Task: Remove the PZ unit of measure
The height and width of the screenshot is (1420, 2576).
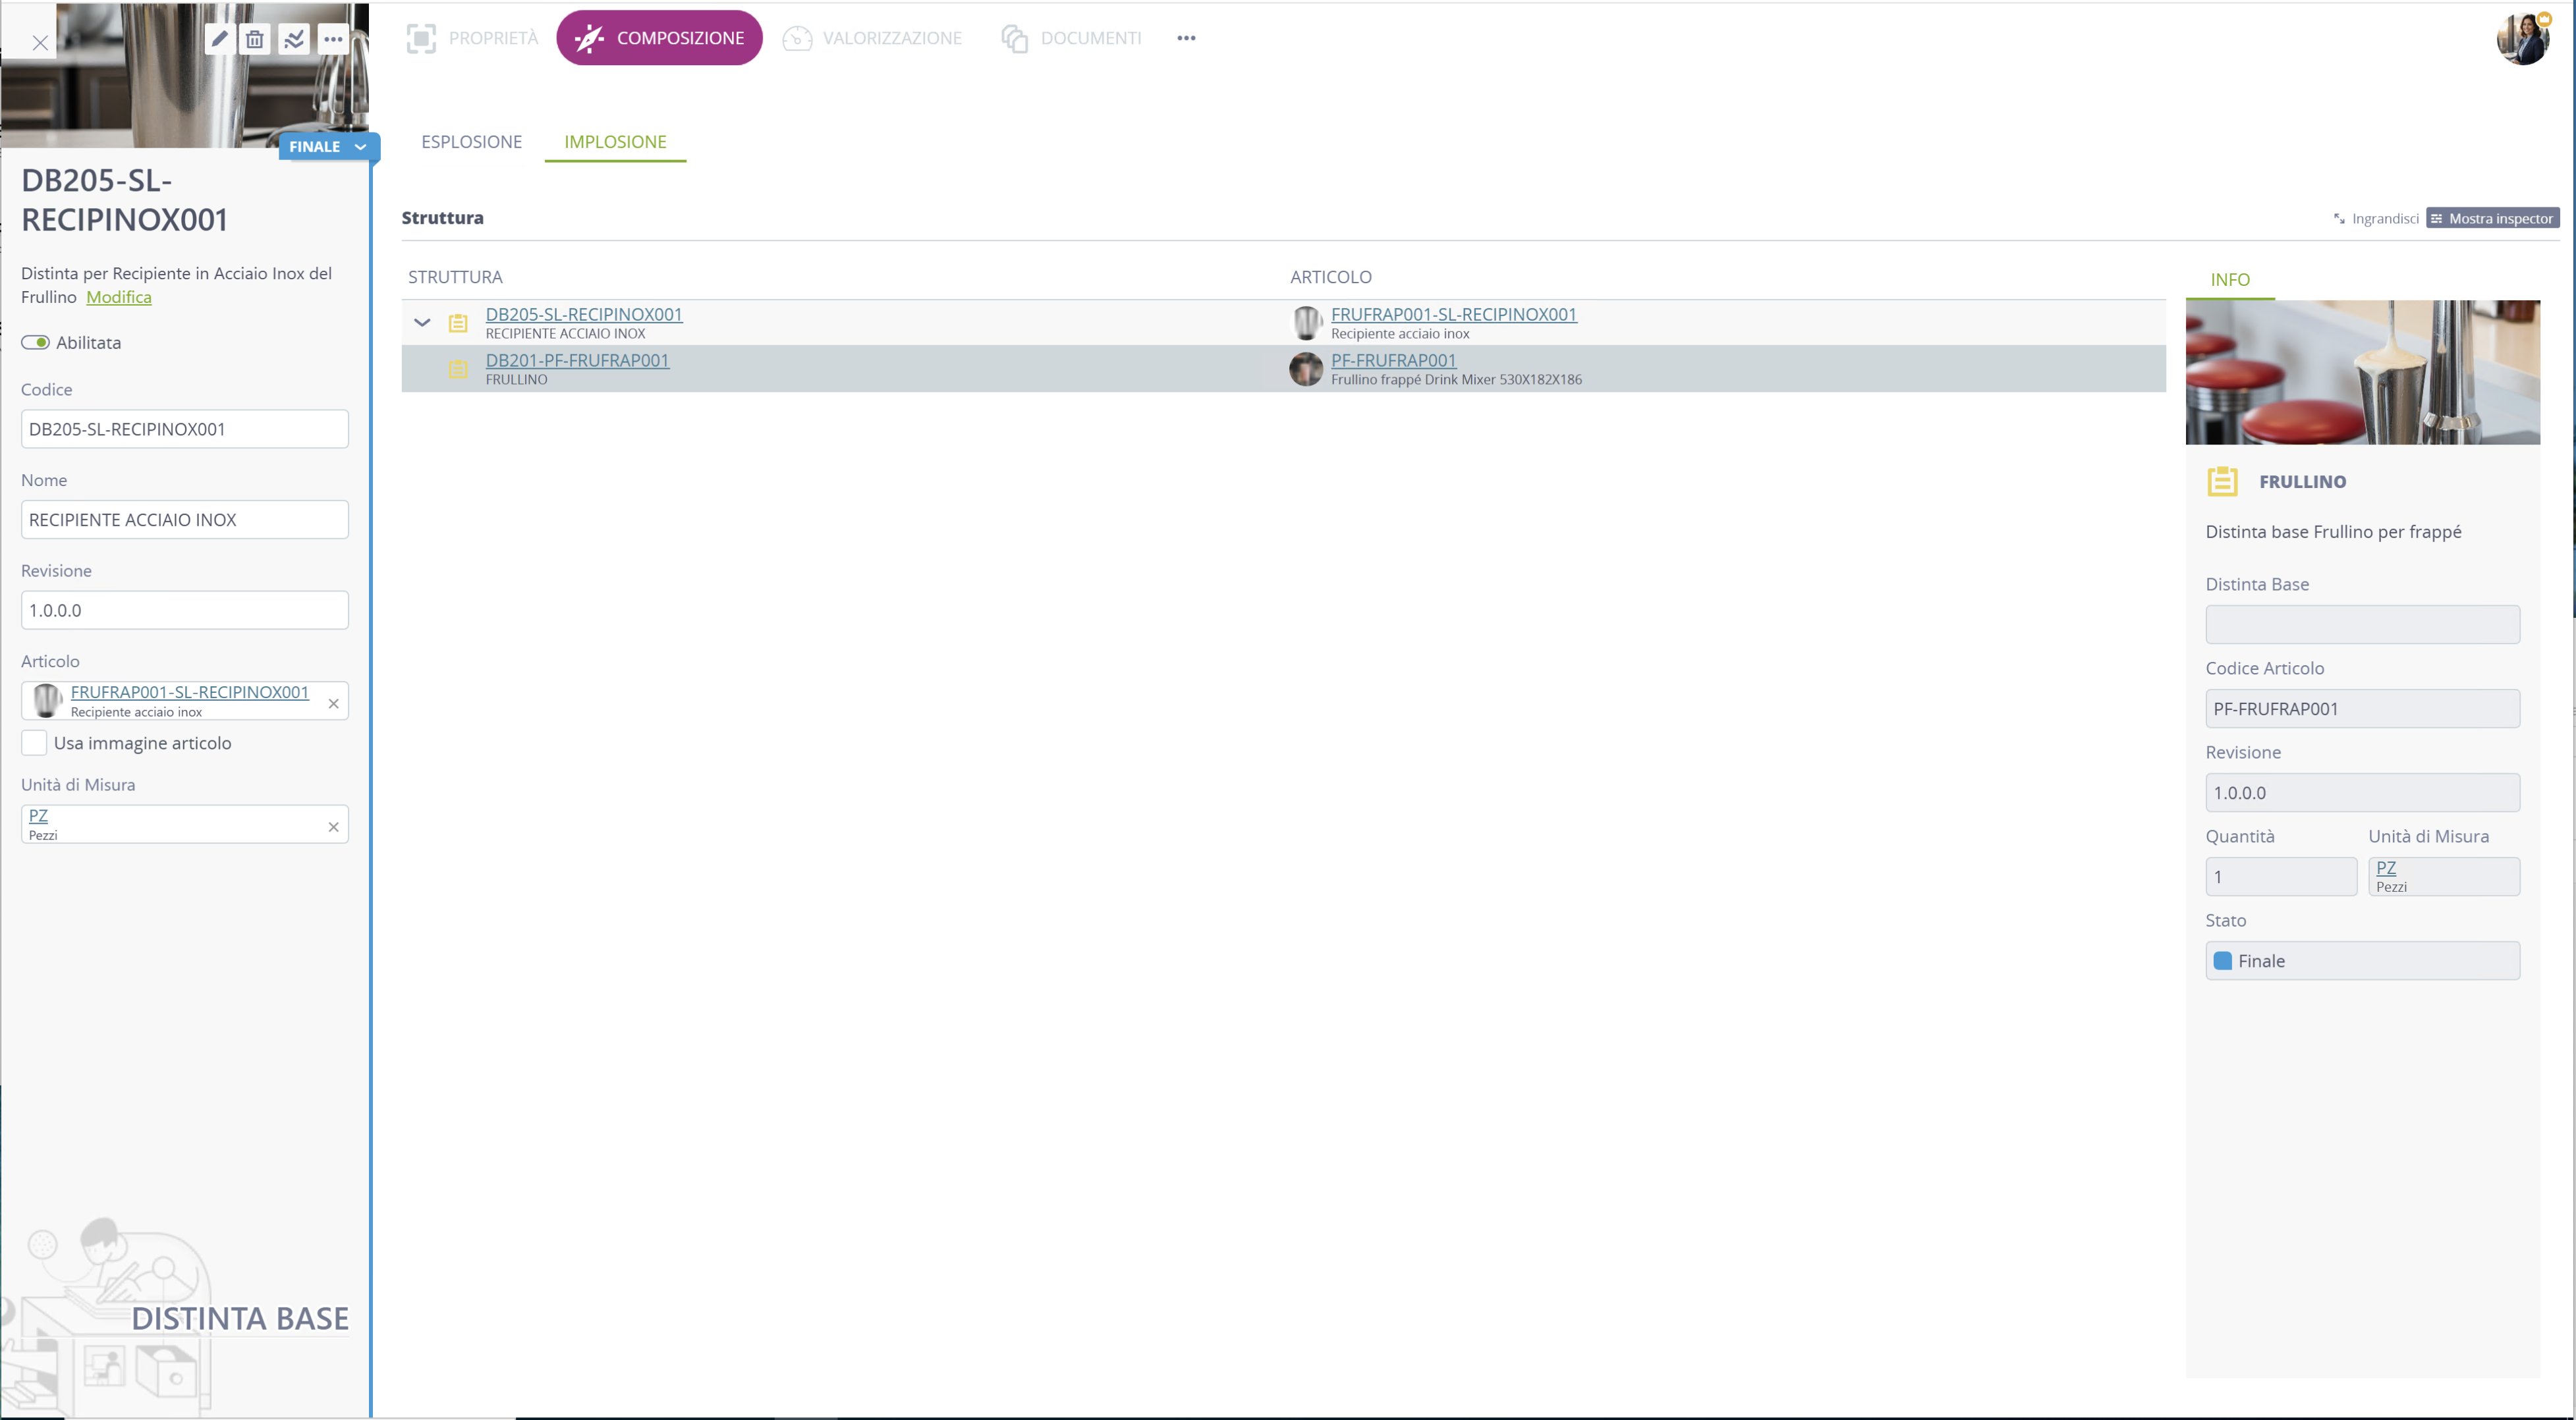Action: tap(334, 827)
